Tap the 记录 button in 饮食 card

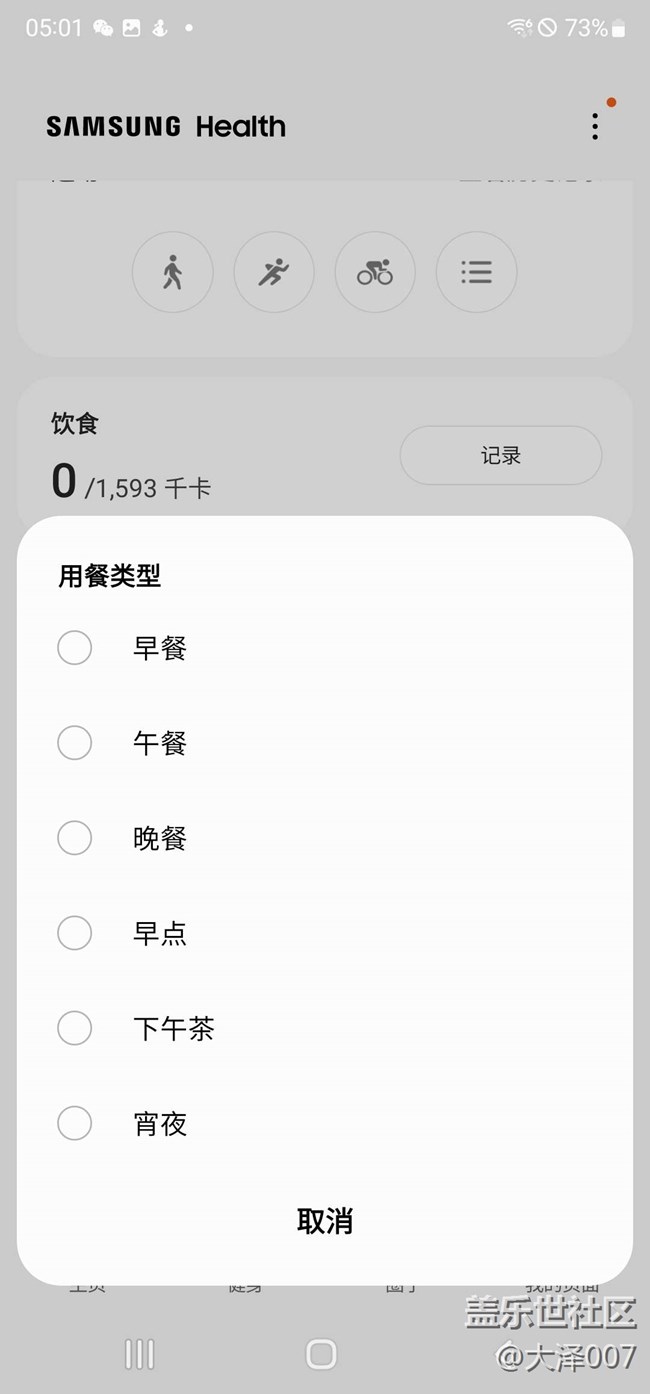point(501,456)
